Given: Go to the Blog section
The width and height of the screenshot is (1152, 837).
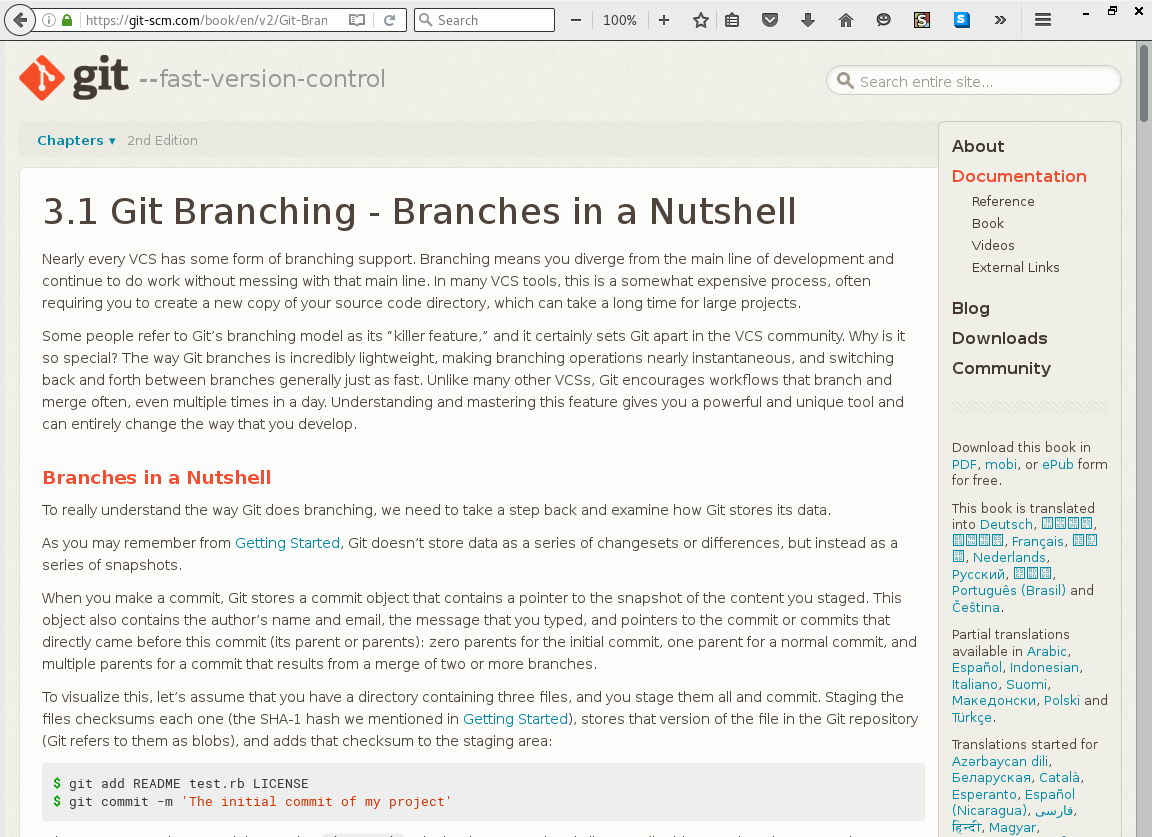Looking at the screenshot, I should pyautogui.click(x=971, y=309).
